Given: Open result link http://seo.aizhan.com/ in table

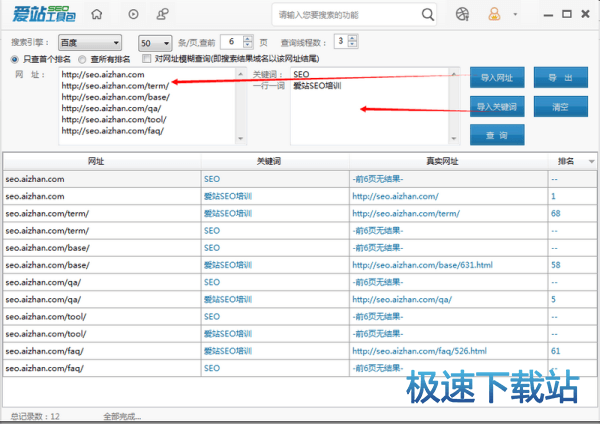Looking at the screenshot, I should tap(395, 196).
